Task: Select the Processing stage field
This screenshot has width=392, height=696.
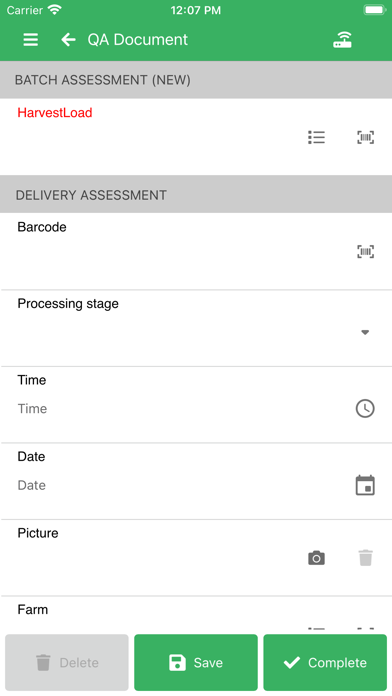Action: pos(196,328)
